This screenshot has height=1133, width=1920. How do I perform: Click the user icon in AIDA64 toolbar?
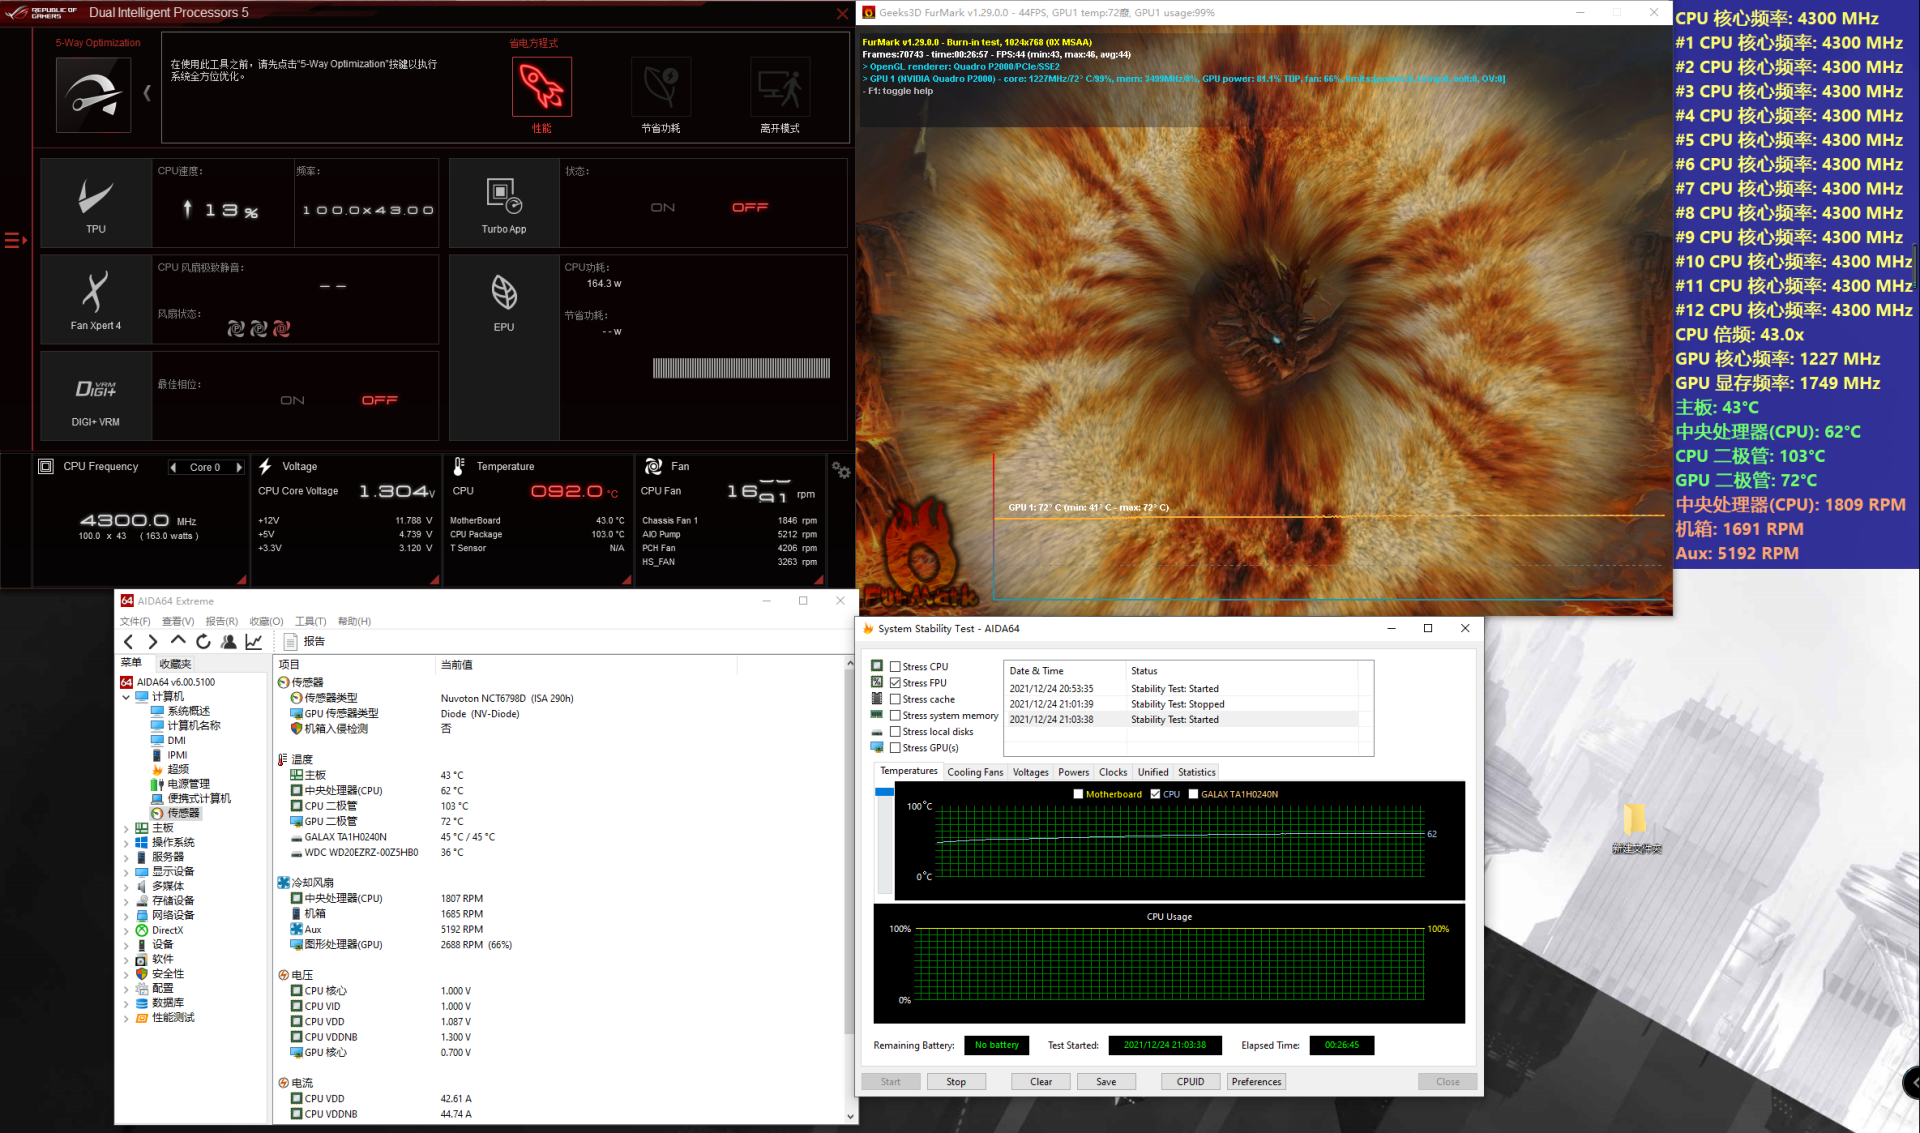229,642
